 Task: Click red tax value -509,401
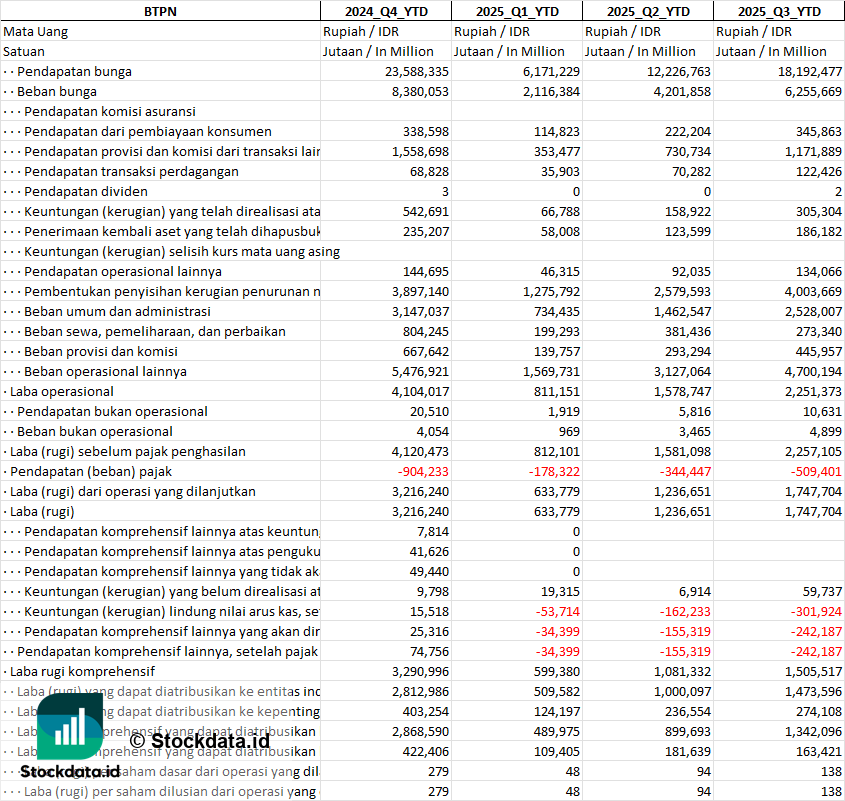(816, 471)
